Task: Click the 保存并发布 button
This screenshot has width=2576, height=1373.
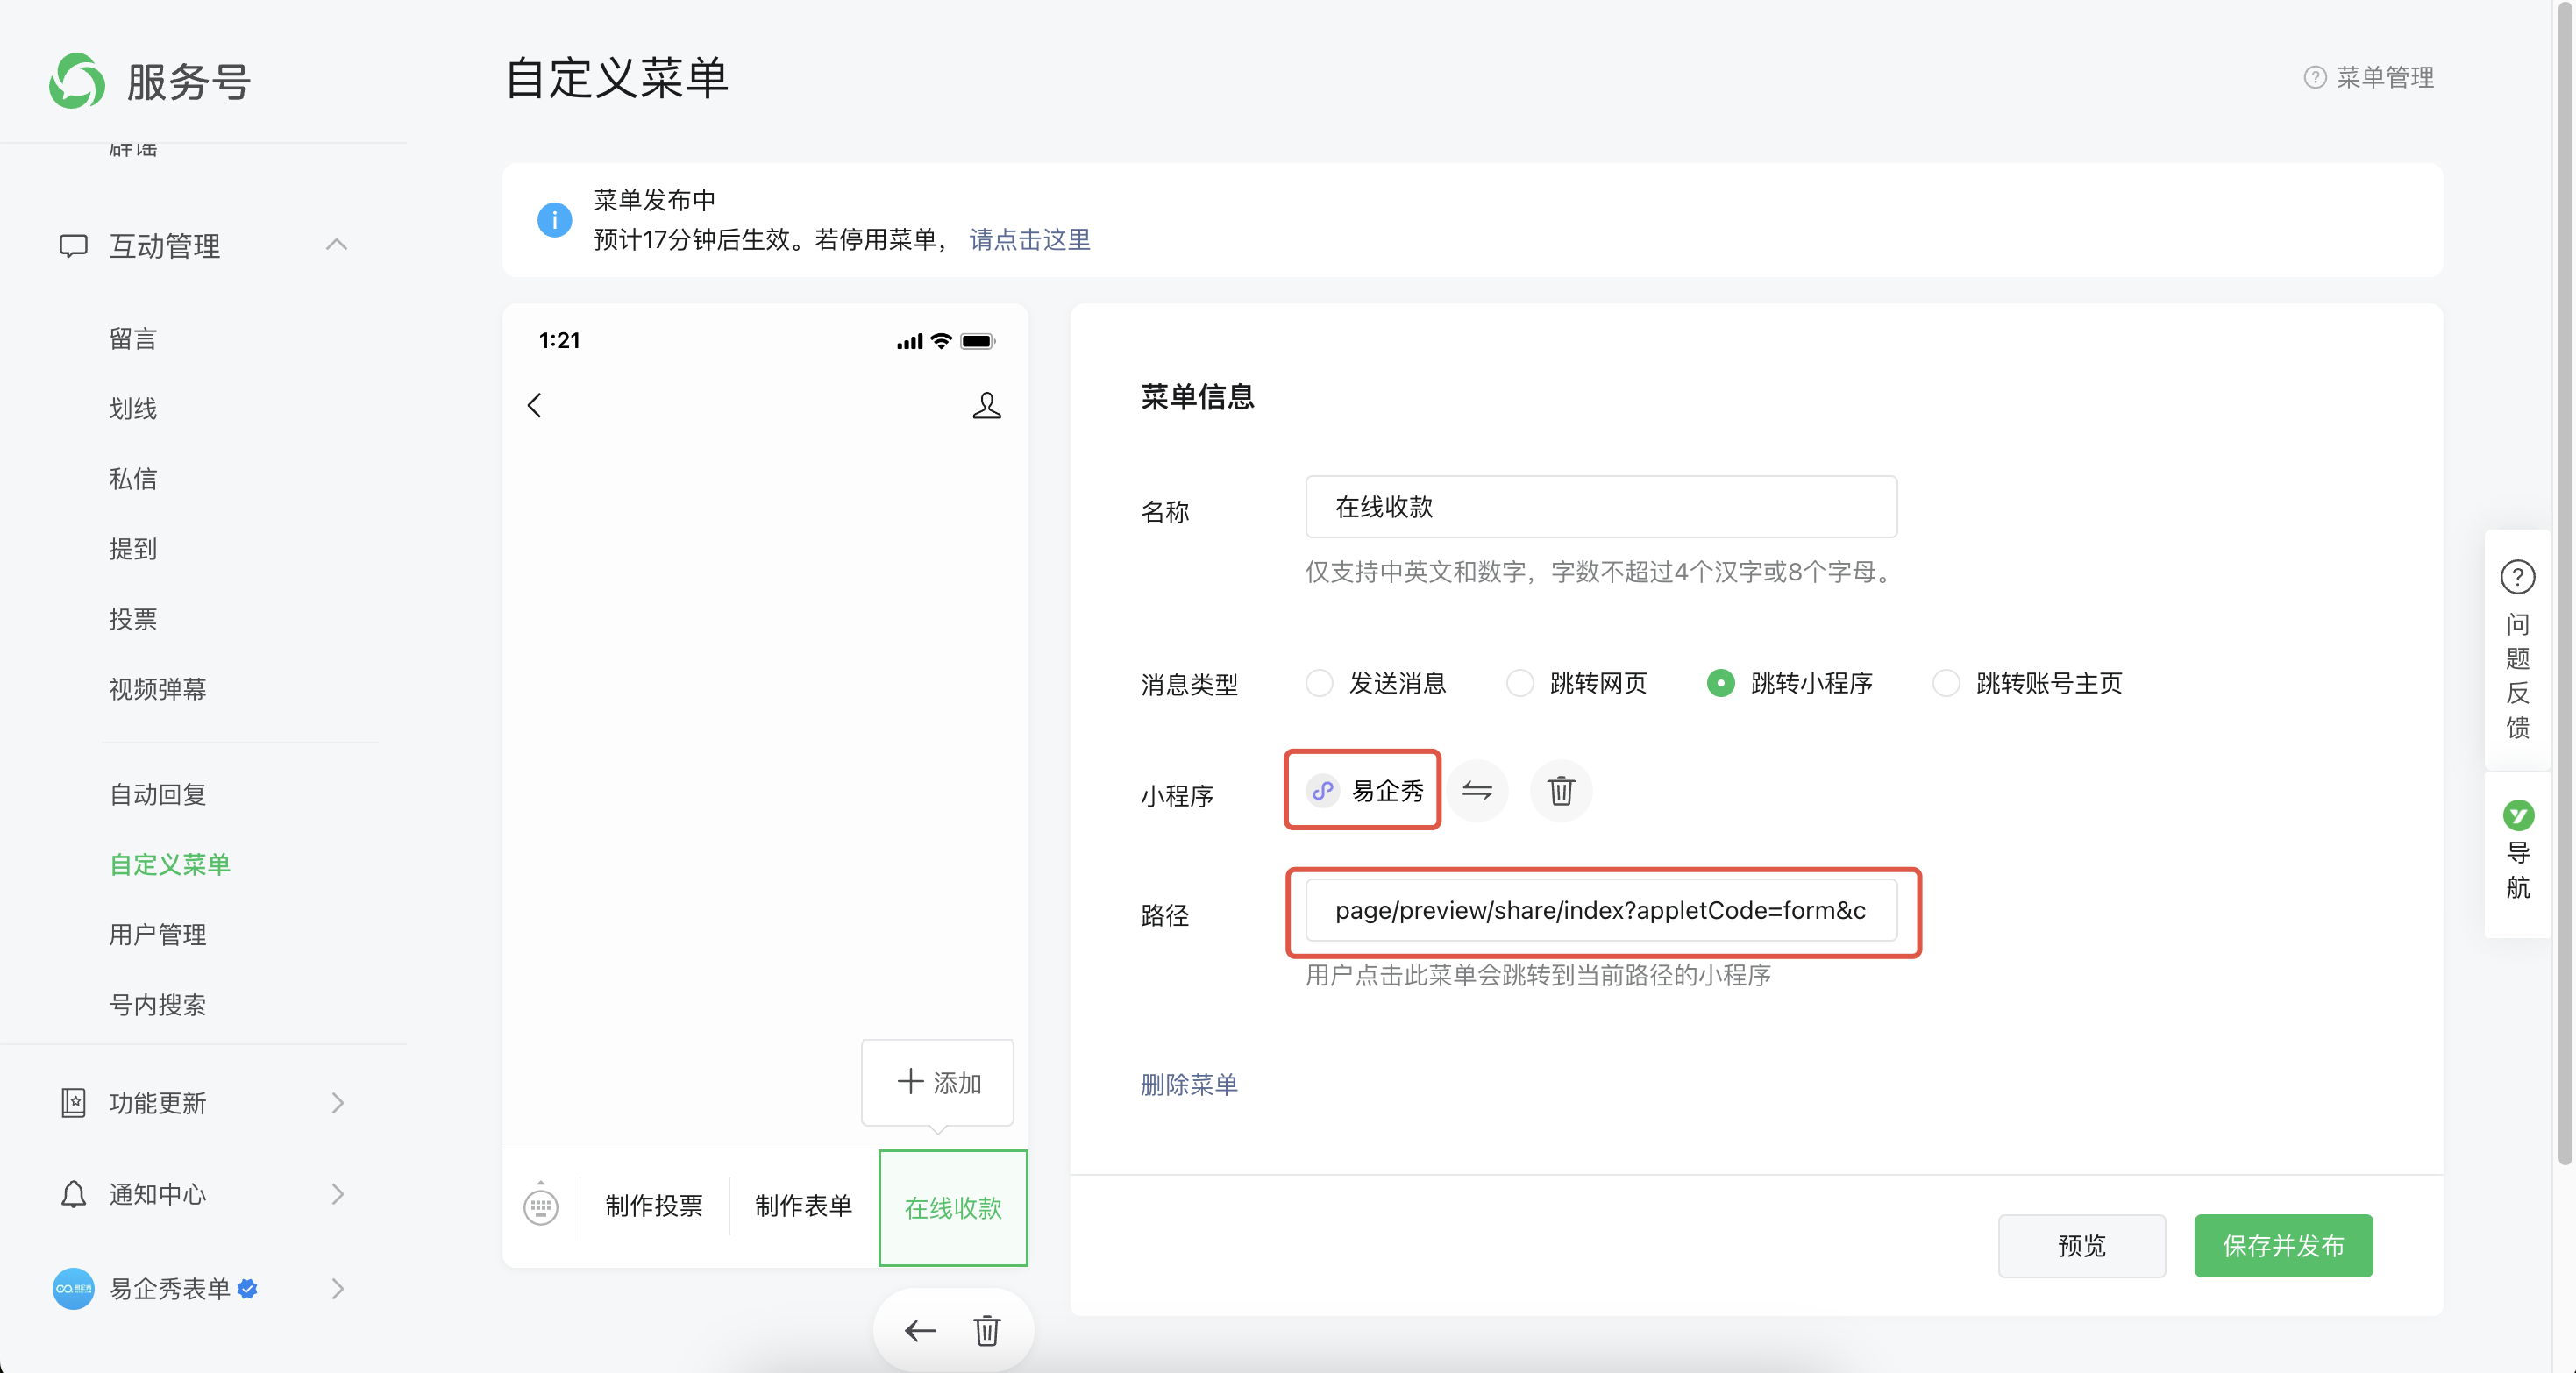Action: pos(2282,1246)
